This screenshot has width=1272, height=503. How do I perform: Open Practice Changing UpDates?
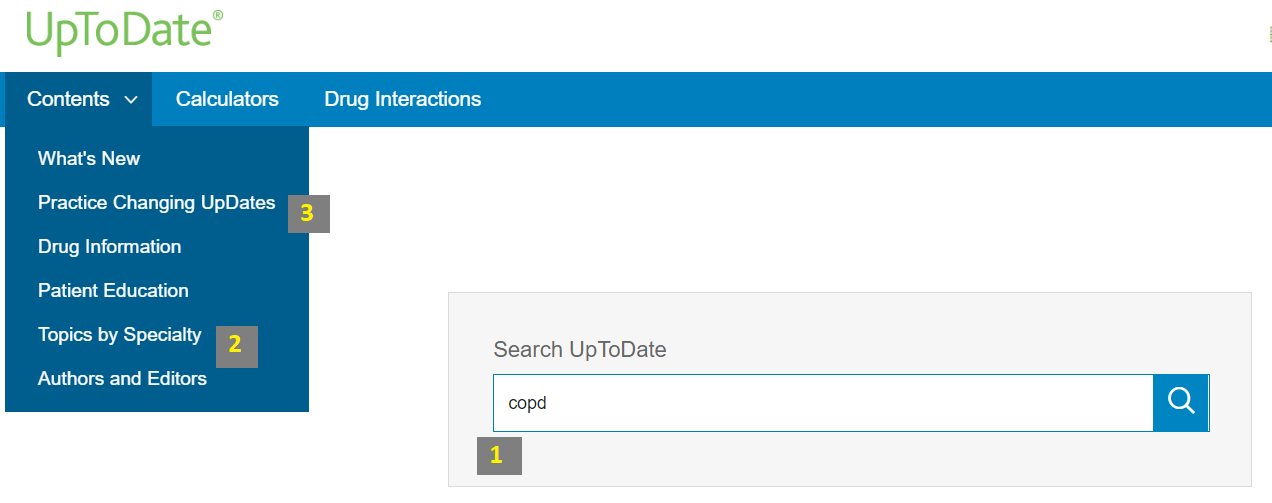pyautogui.click(x=156, y=202)
